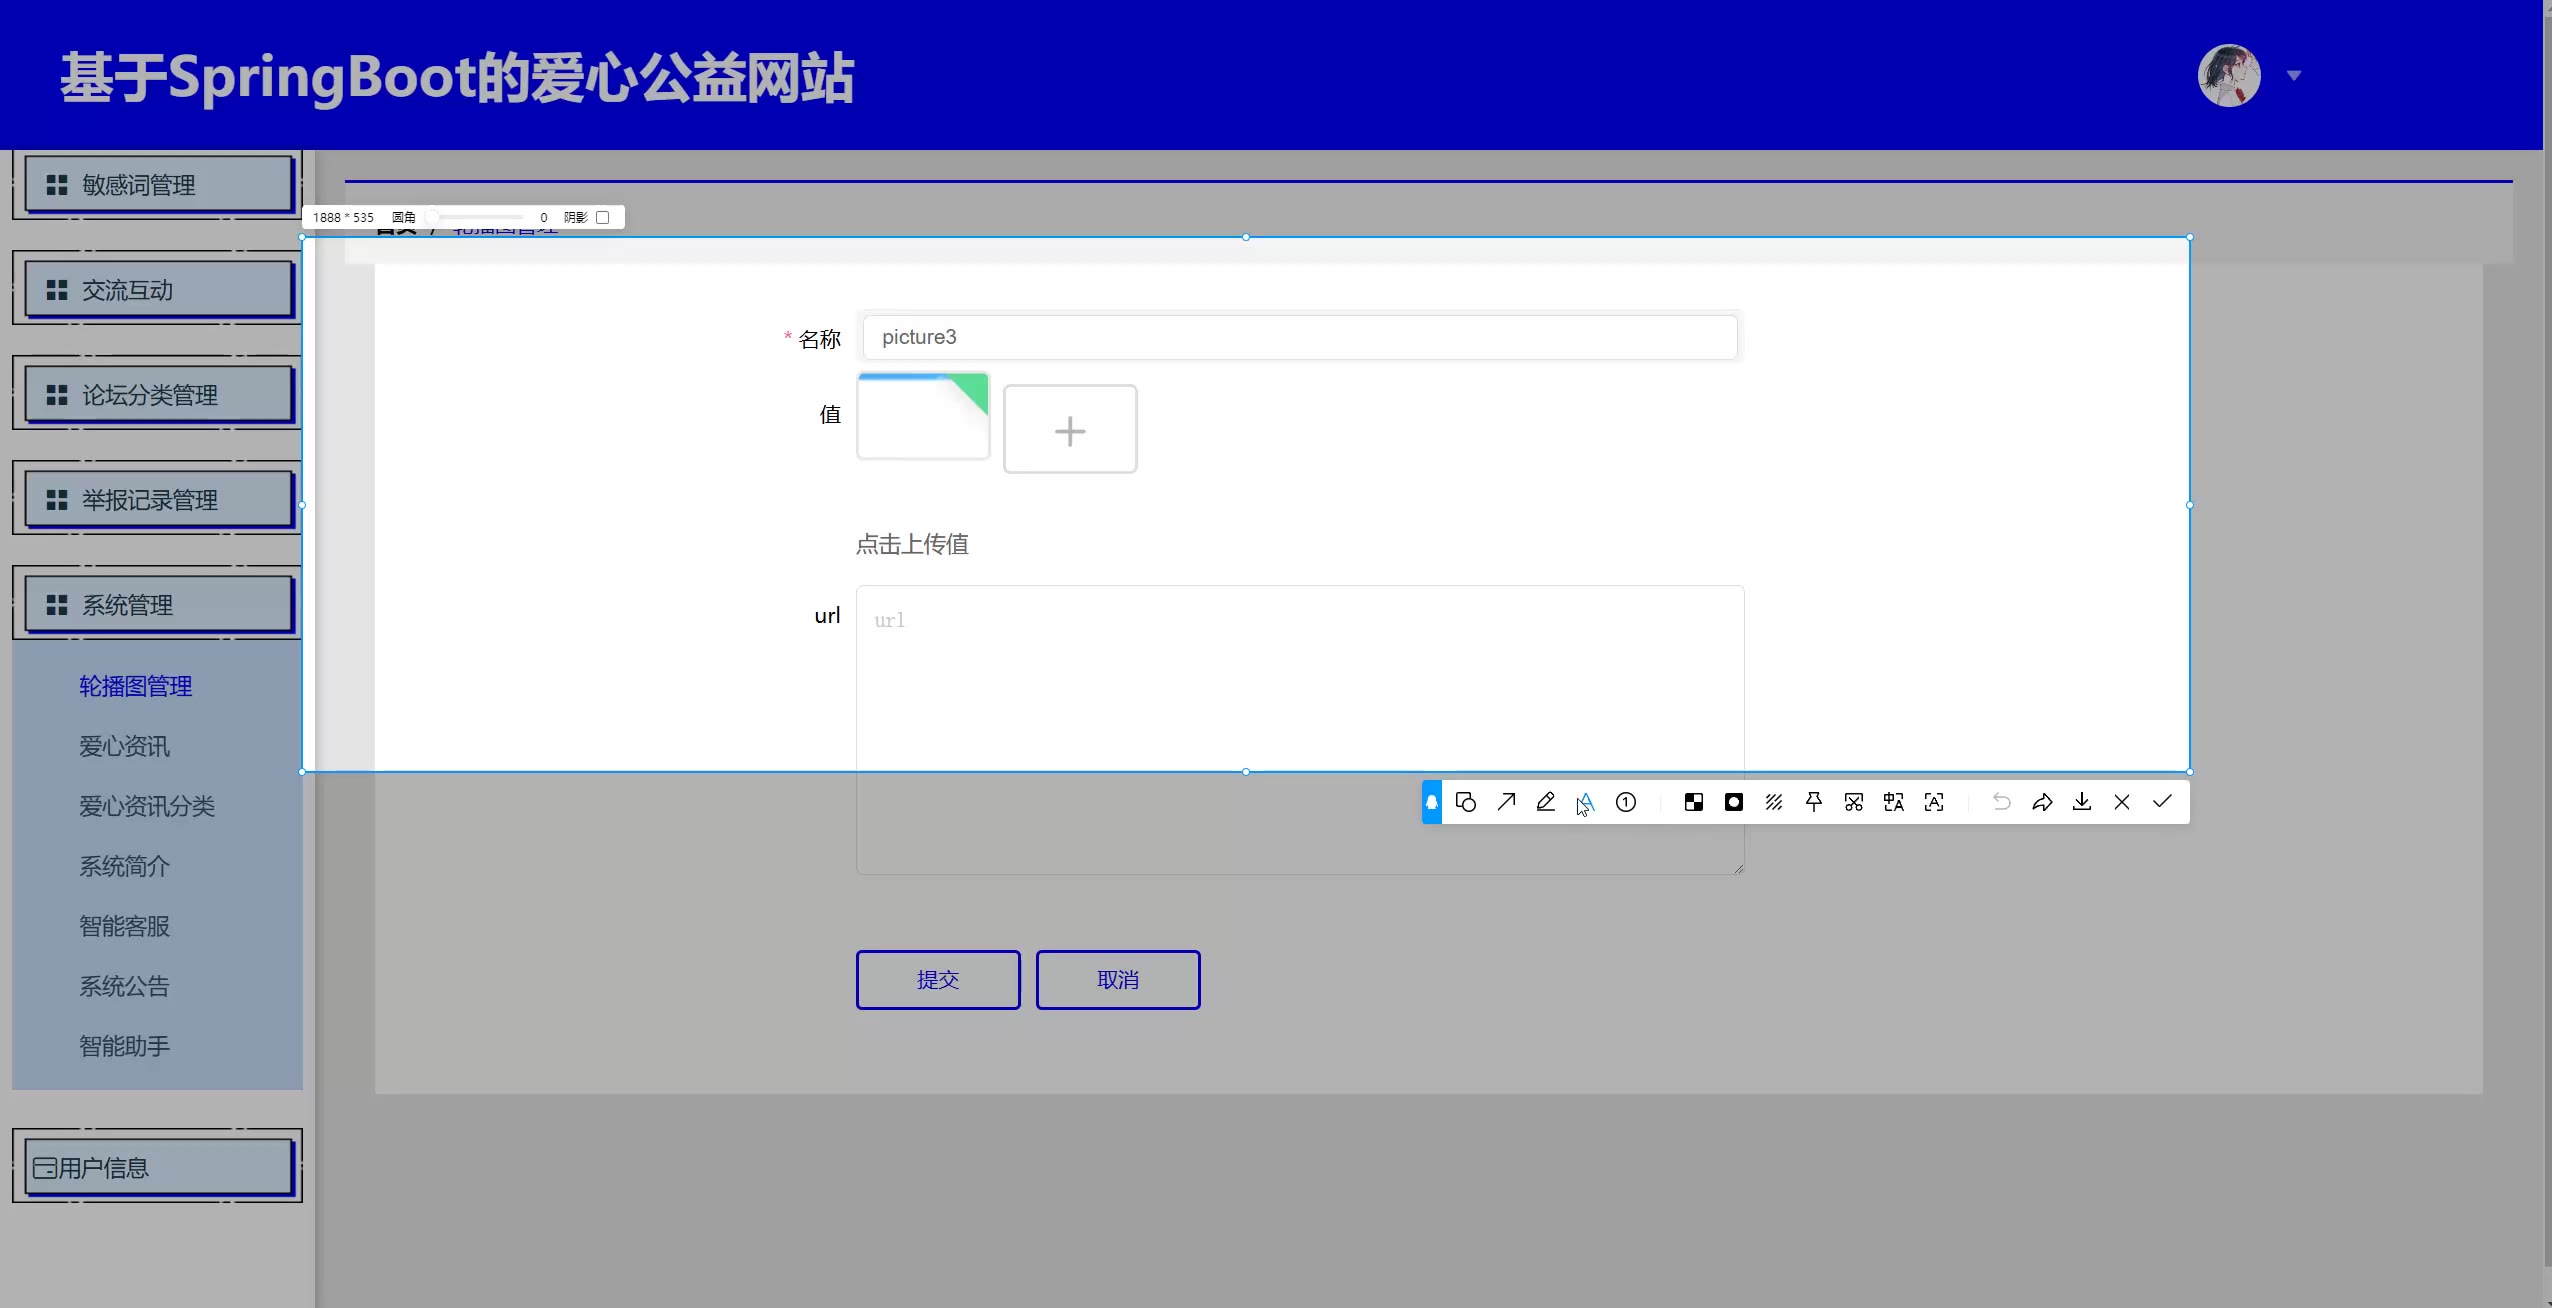Select the arrow drawing tool
Image resolution: width=2552 pixels, height=1308 pixels.
tap(1506, 802)
